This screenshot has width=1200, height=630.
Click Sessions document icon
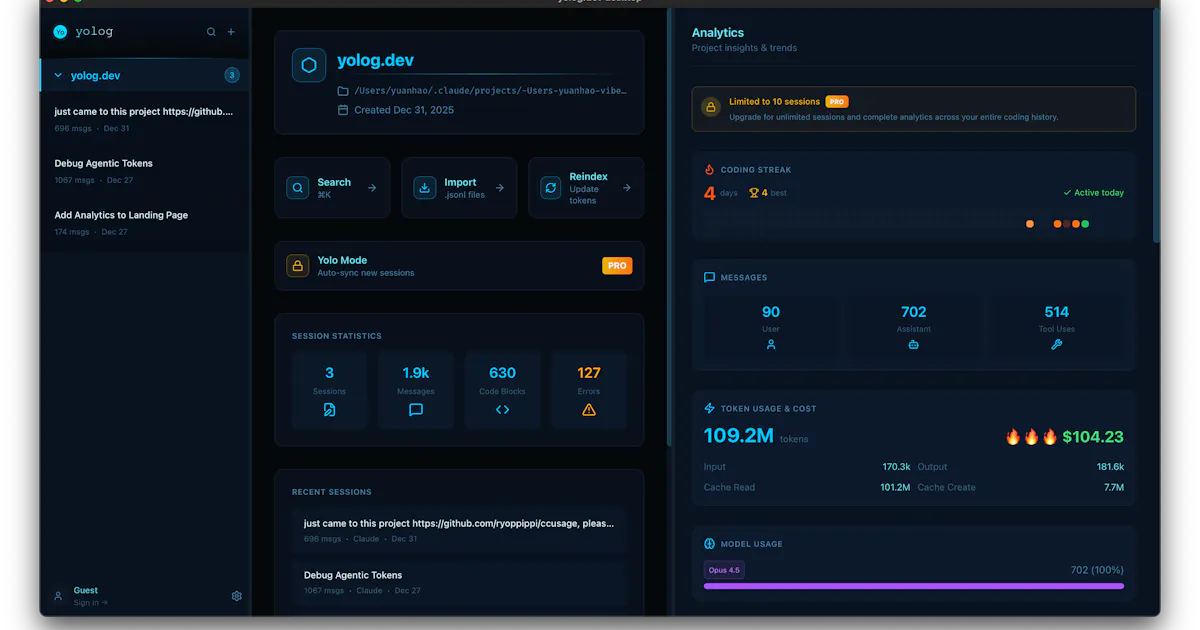click(x=329, y=410)
